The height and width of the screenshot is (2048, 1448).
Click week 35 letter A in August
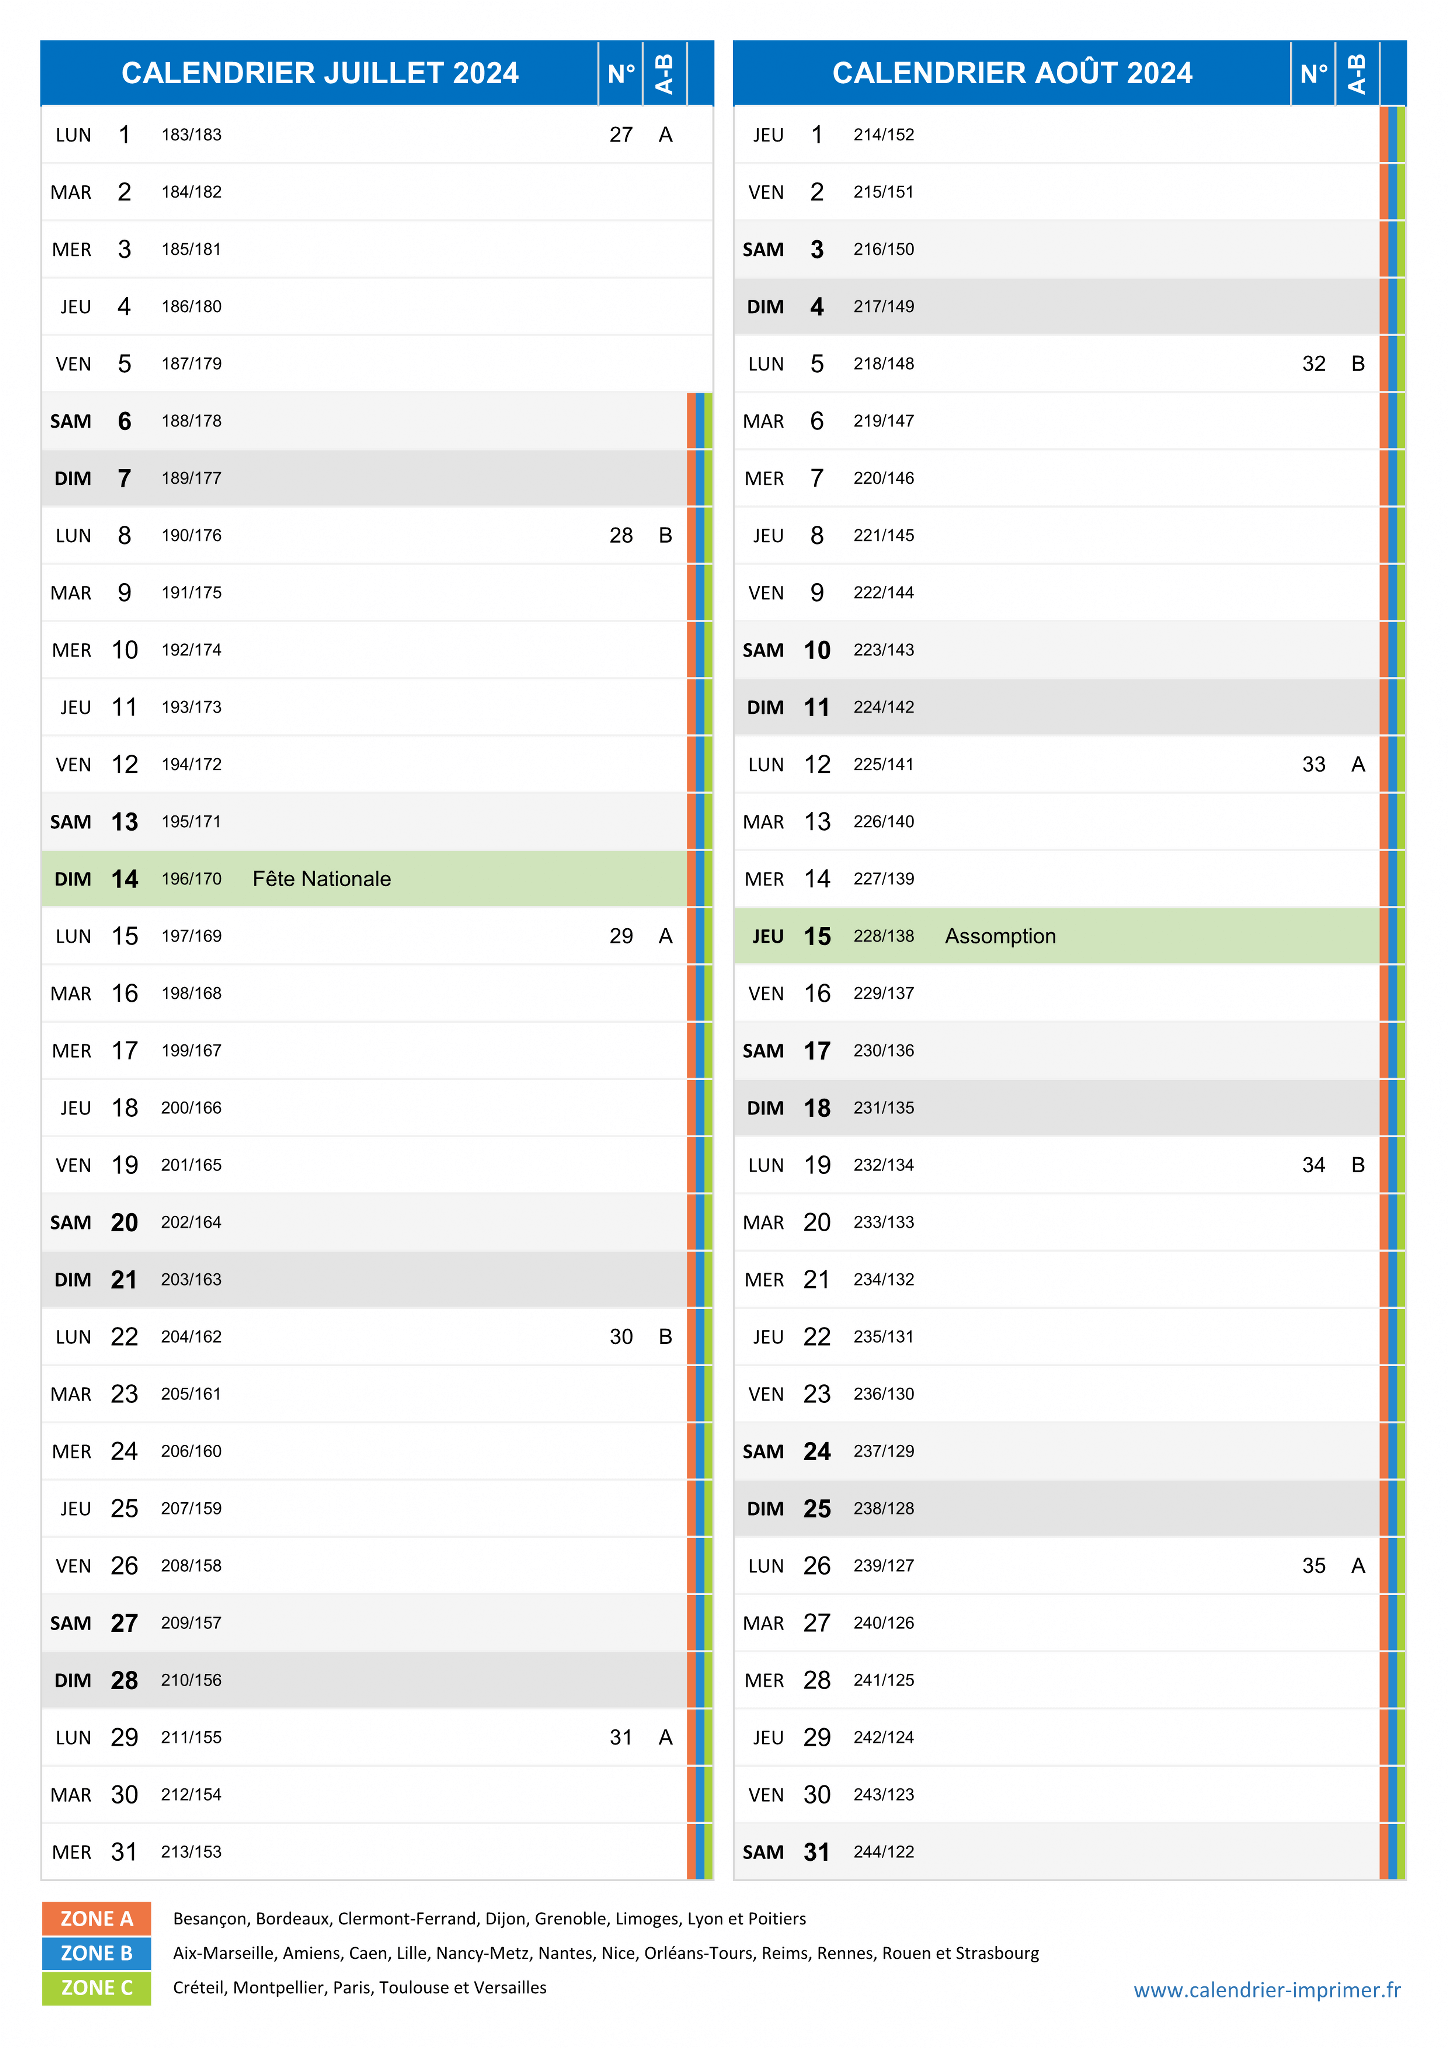[x=1358, y=1566]
